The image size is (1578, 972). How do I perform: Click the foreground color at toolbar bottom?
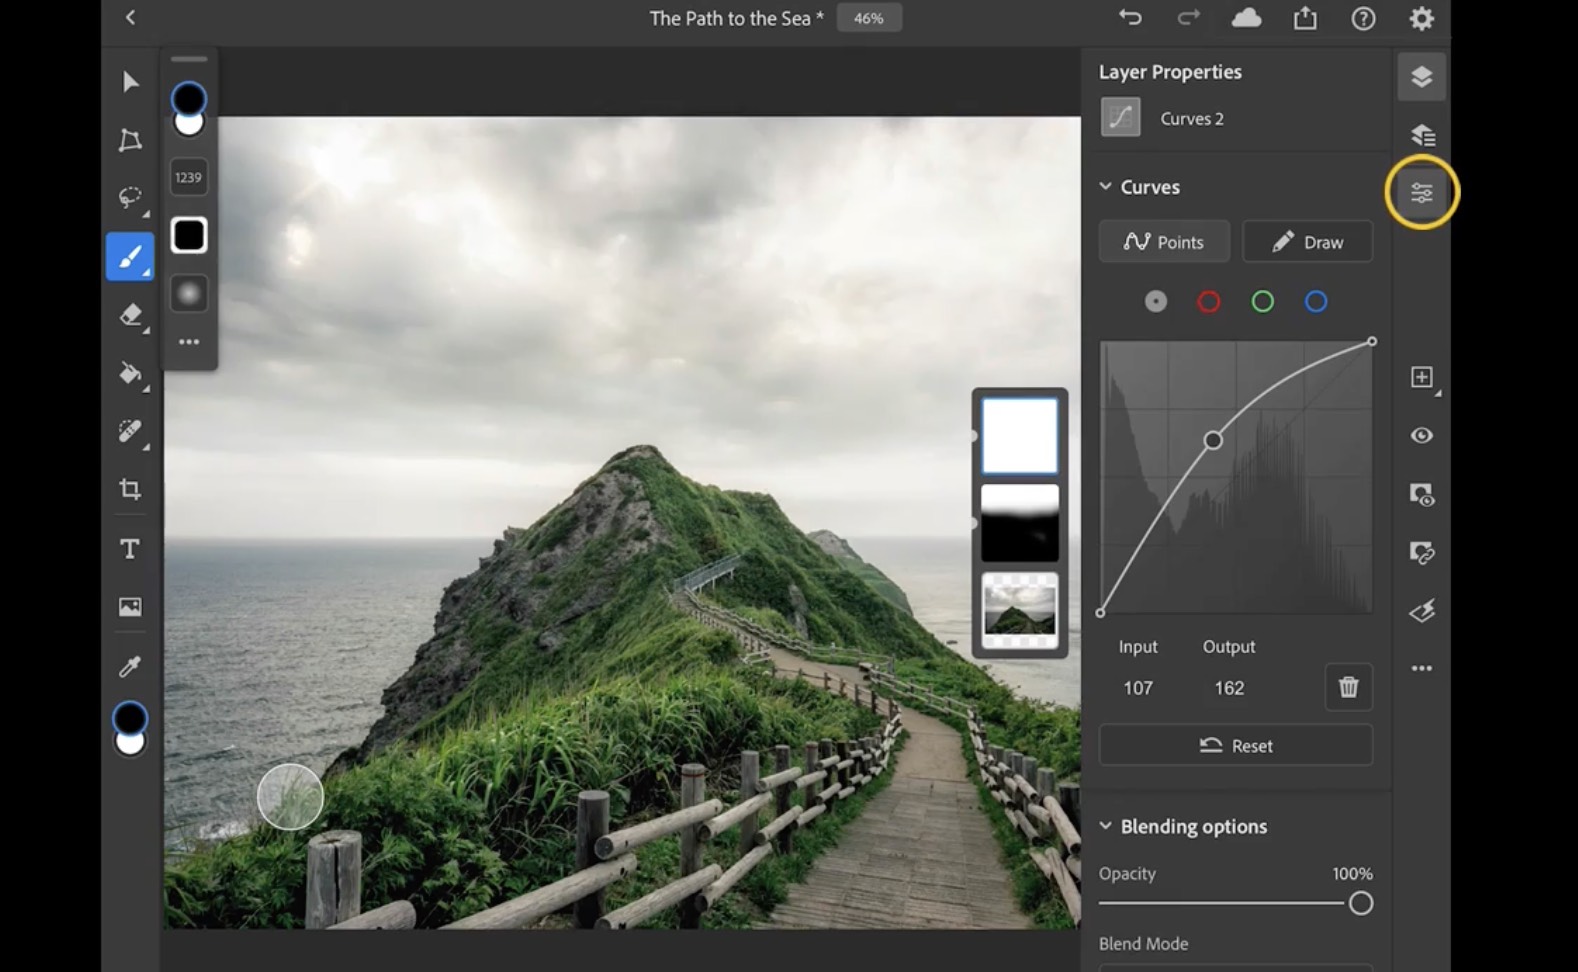click(130, 717)
